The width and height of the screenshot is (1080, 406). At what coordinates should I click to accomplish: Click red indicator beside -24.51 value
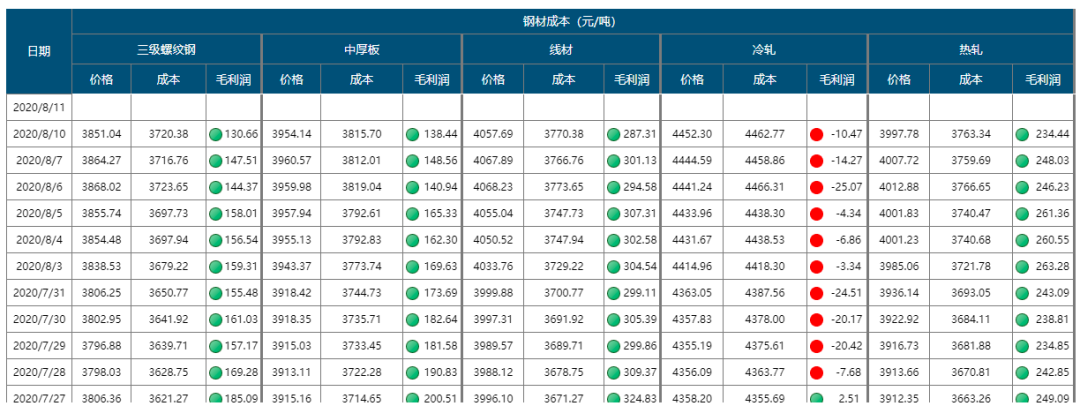pyautogui.click(x=816, y=292)
